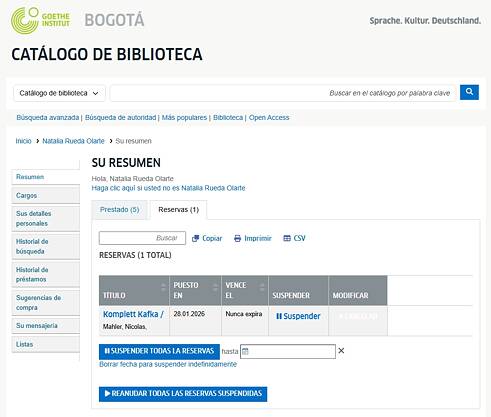
Task: Select Resumen in the sidebar
Action: [x=46, y=177]
